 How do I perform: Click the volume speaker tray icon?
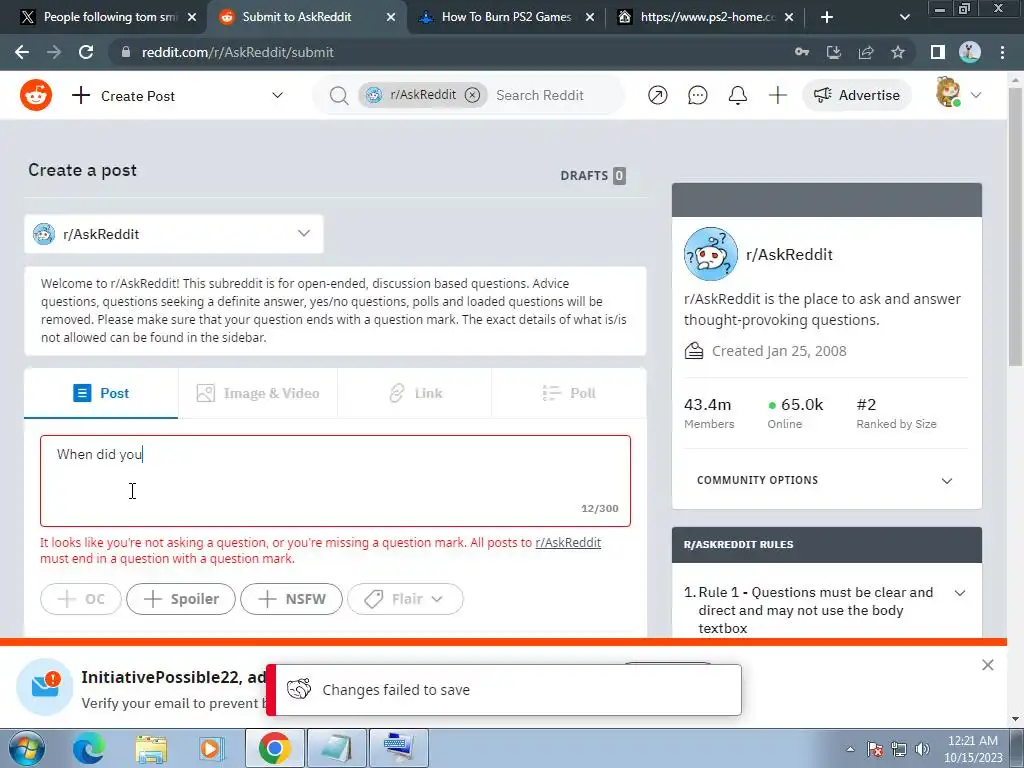coord(922,749)
